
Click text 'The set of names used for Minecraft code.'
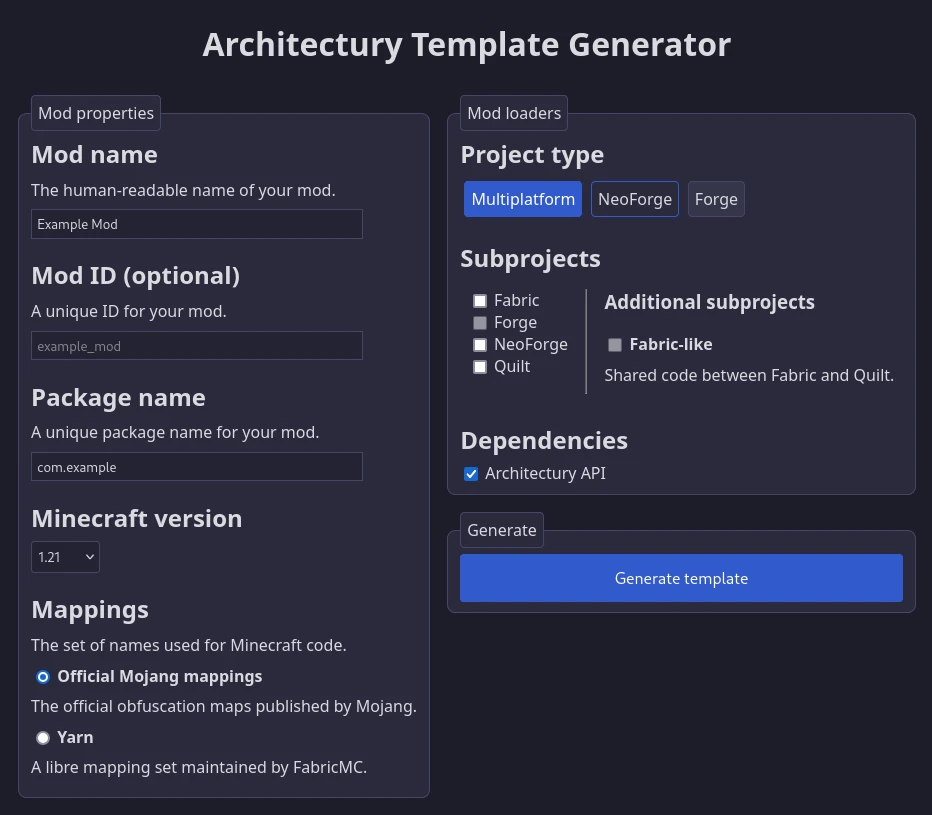click(188, 646)
